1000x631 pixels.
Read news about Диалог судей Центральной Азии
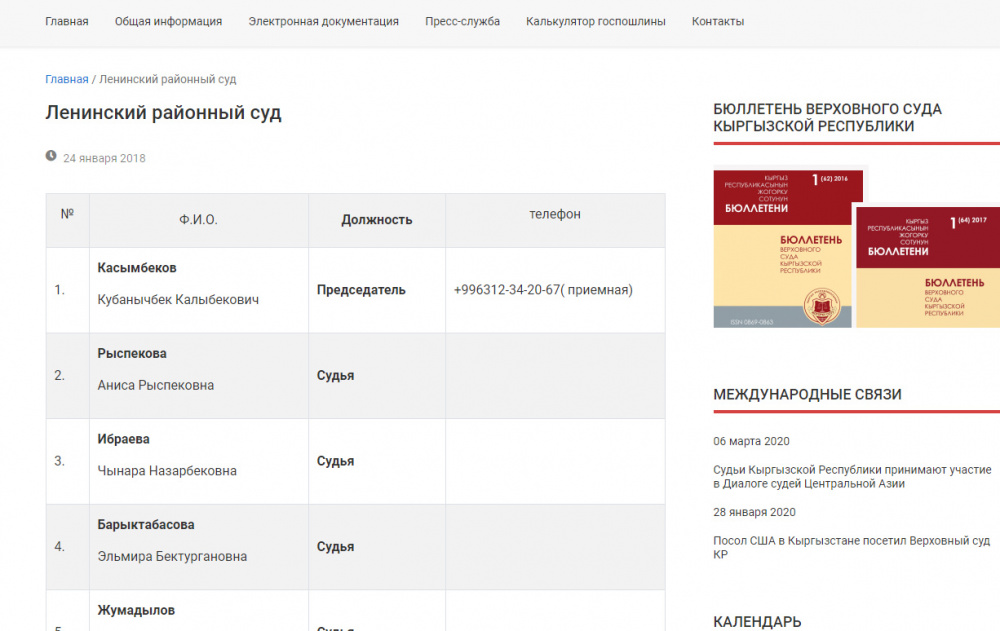coord(852,476)
